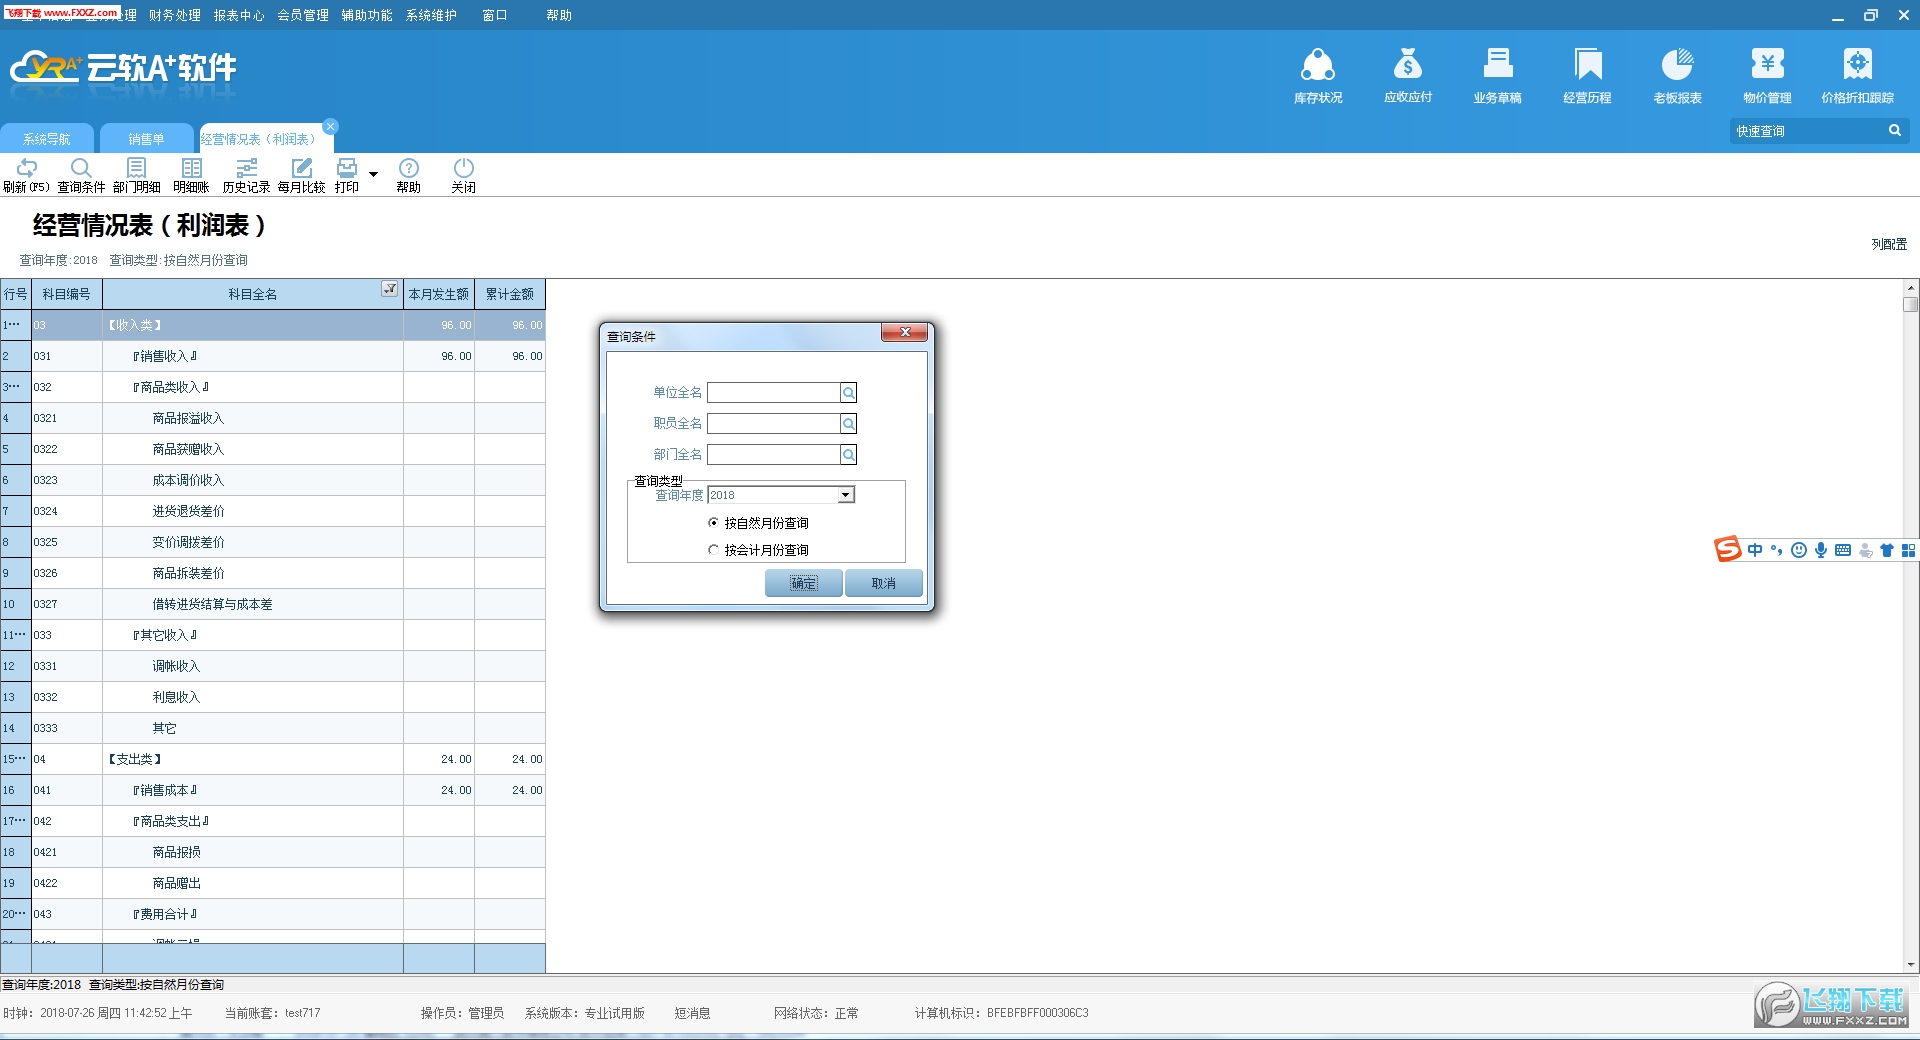Open the 报表中心 menu
Image resolution: width=1920 pixels, height=1040 pixels.
[238, 15]
